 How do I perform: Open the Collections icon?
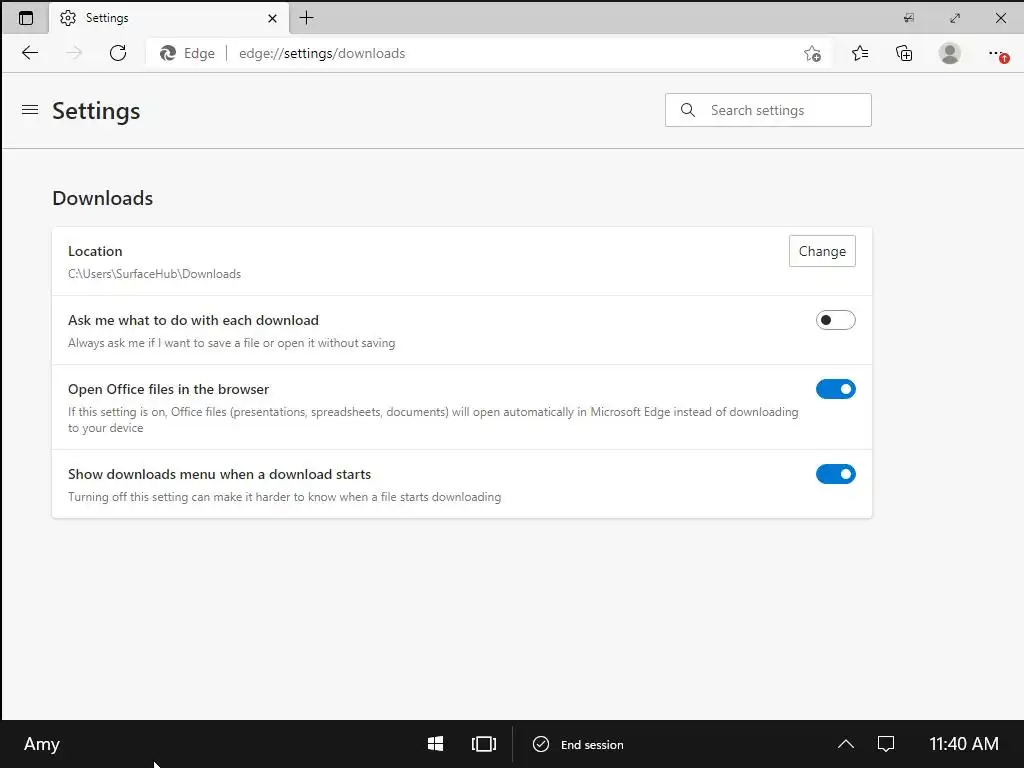904,53
